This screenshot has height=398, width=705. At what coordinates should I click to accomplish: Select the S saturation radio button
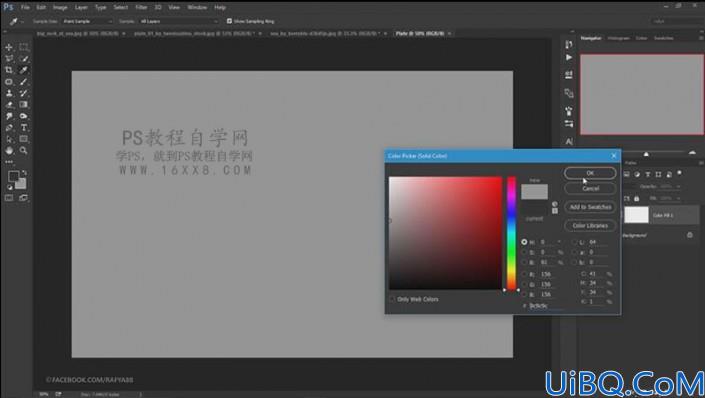[524, 252]
